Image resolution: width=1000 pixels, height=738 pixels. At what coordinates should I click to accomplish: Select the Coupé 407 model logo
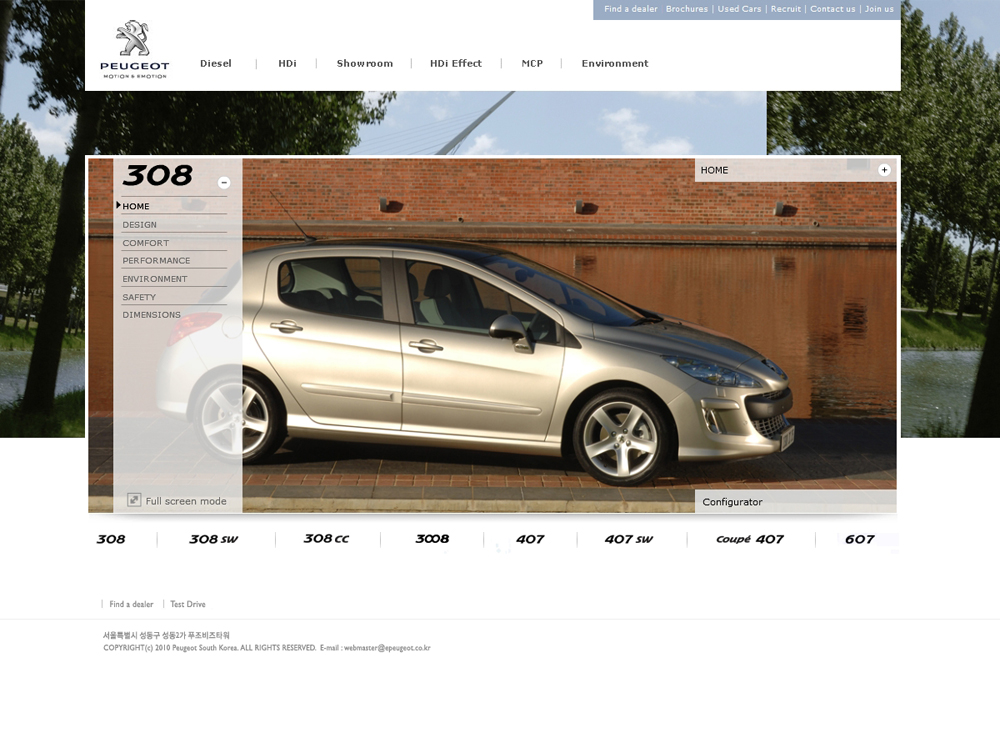[x=749, y=540]
